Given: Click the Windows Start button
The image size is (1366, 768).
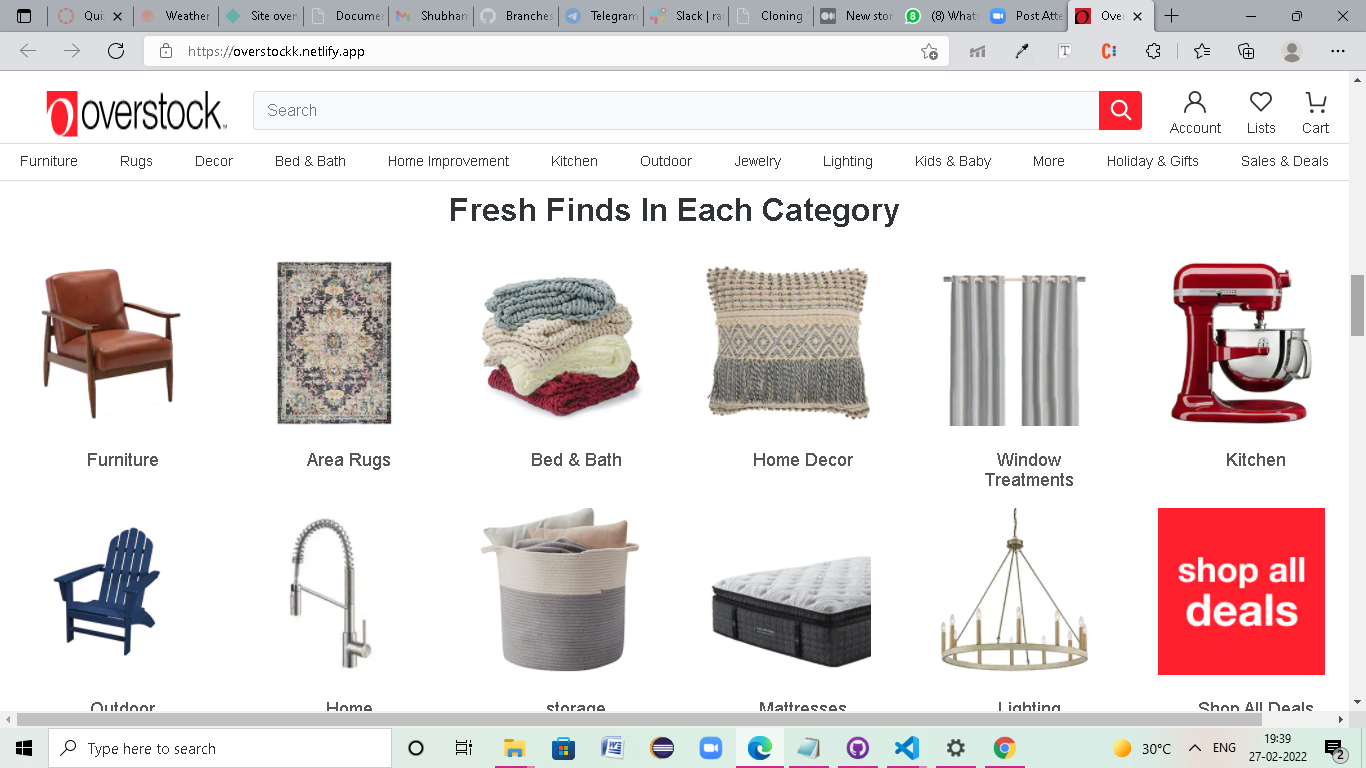Looking at the screenshot, I should point(24,748).
